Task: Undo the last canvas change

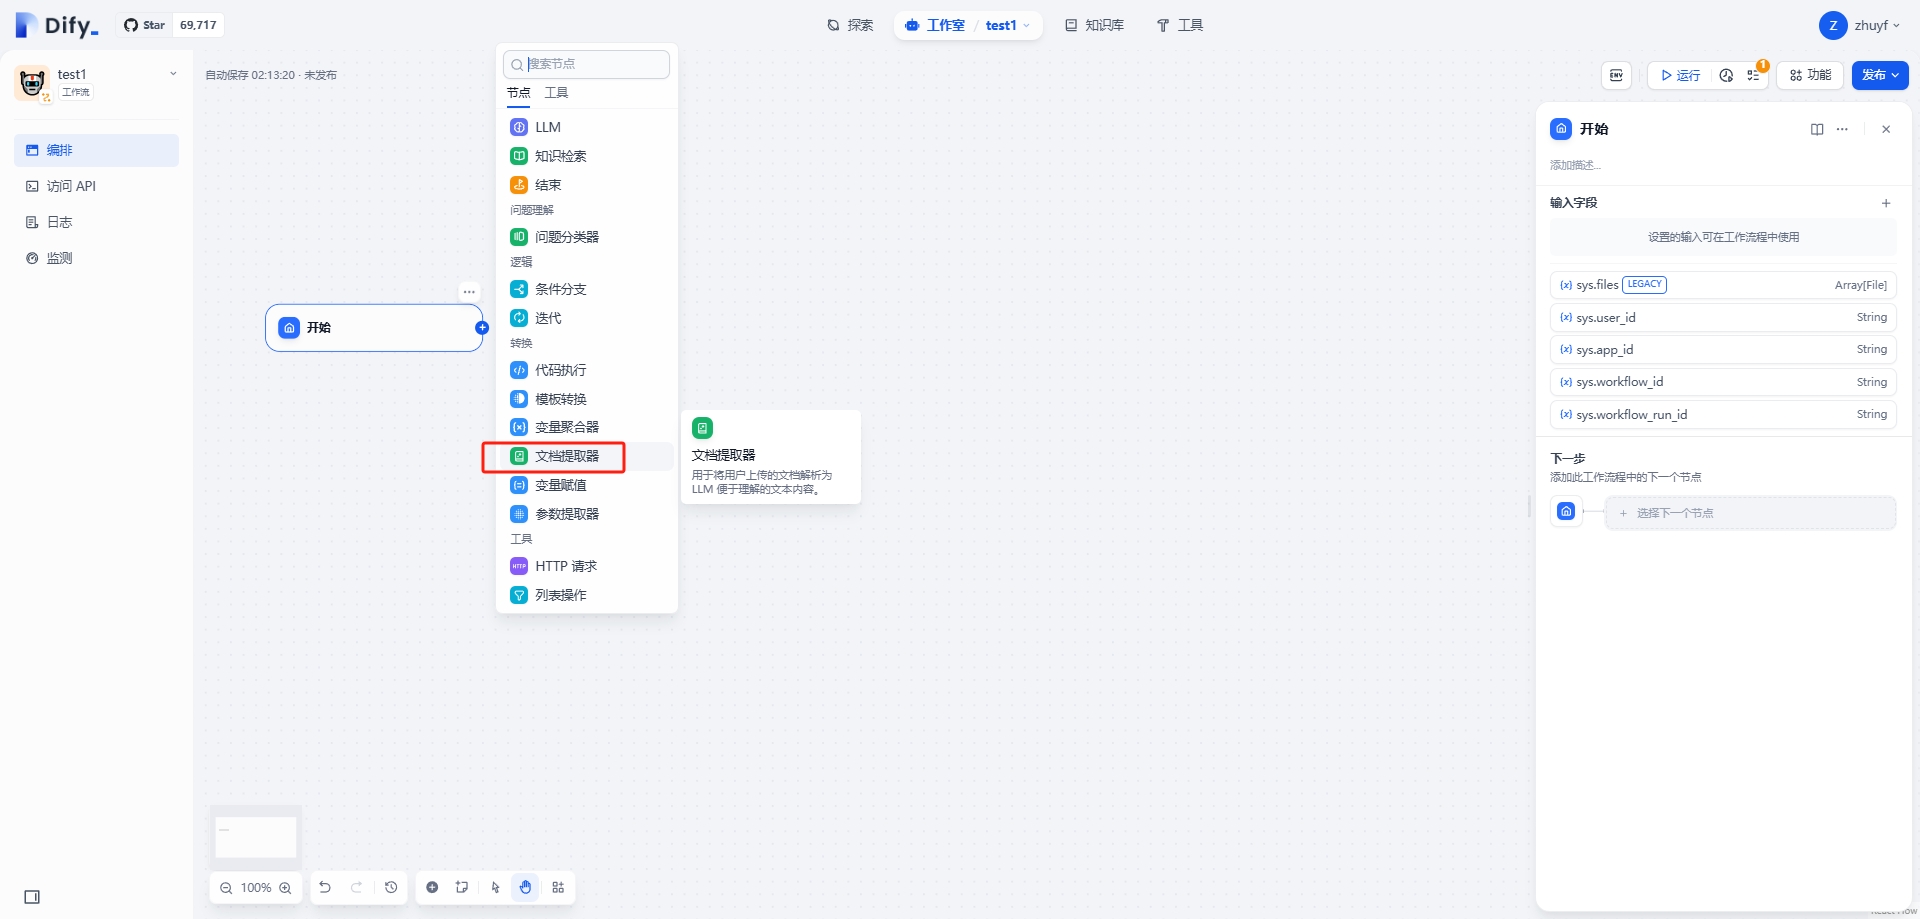Action: [x=325, y=887]
